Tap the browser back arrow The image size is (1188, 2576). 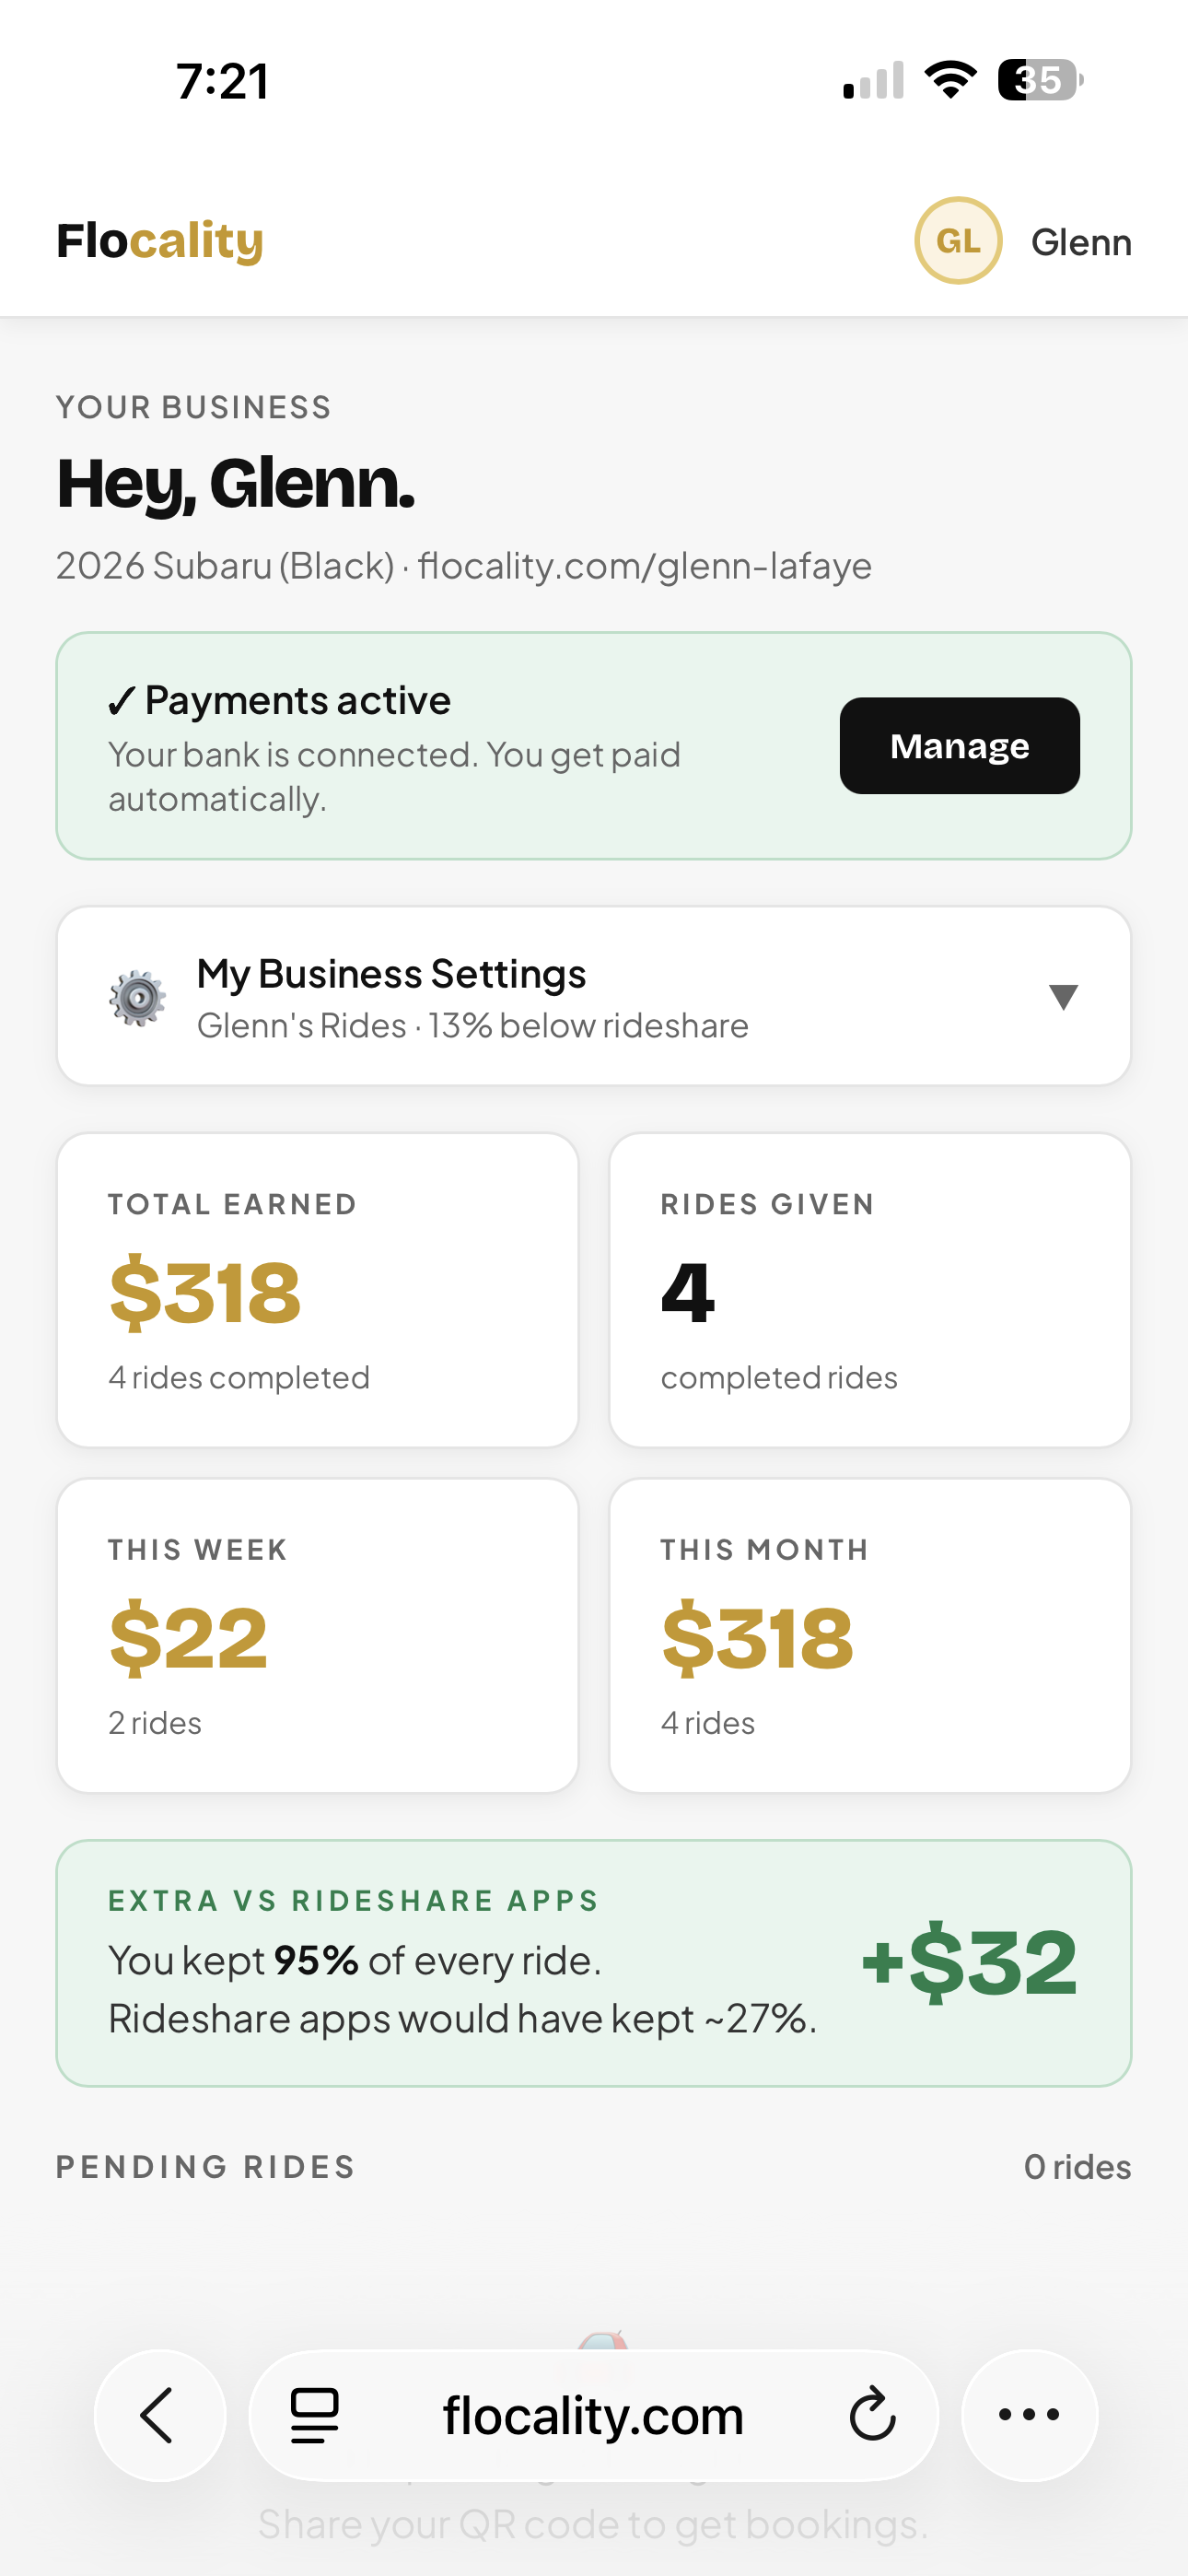click(159, 2415)
